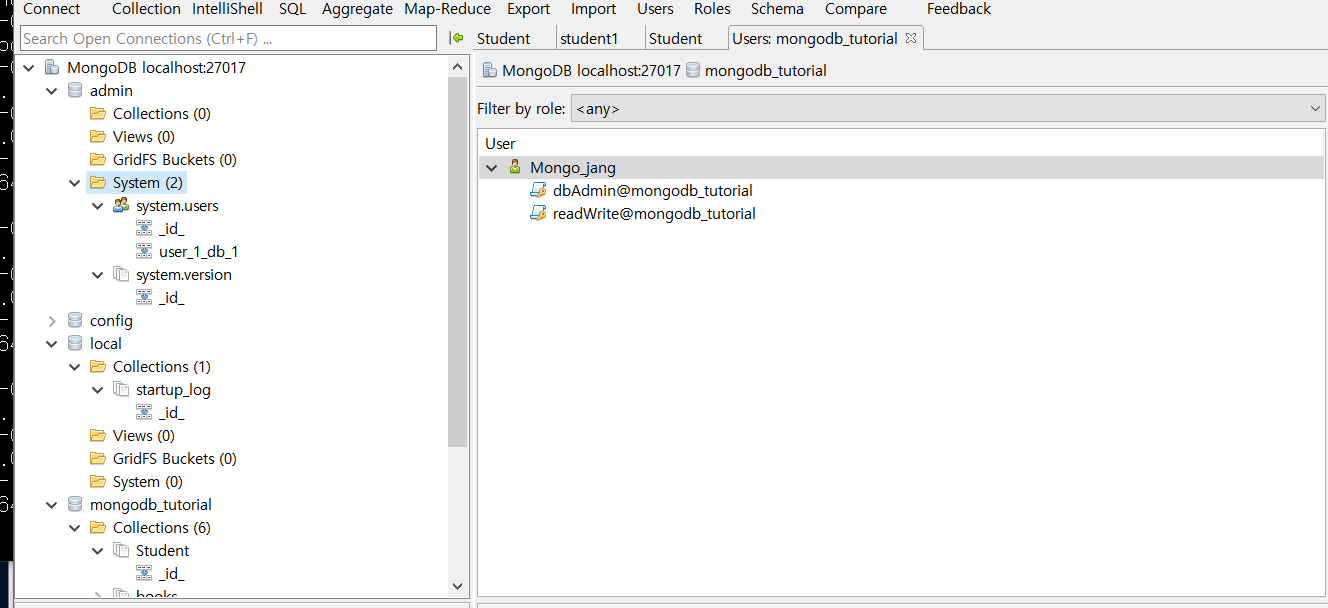Expand the config database node

[51, 320]
